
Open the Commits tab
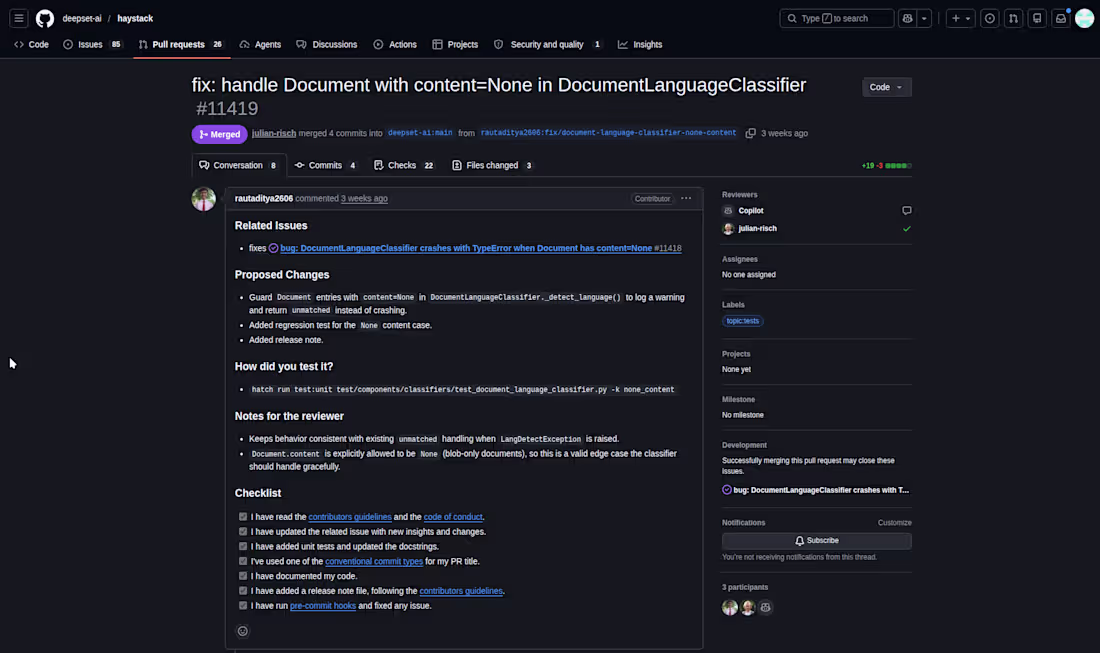point(326,166)
